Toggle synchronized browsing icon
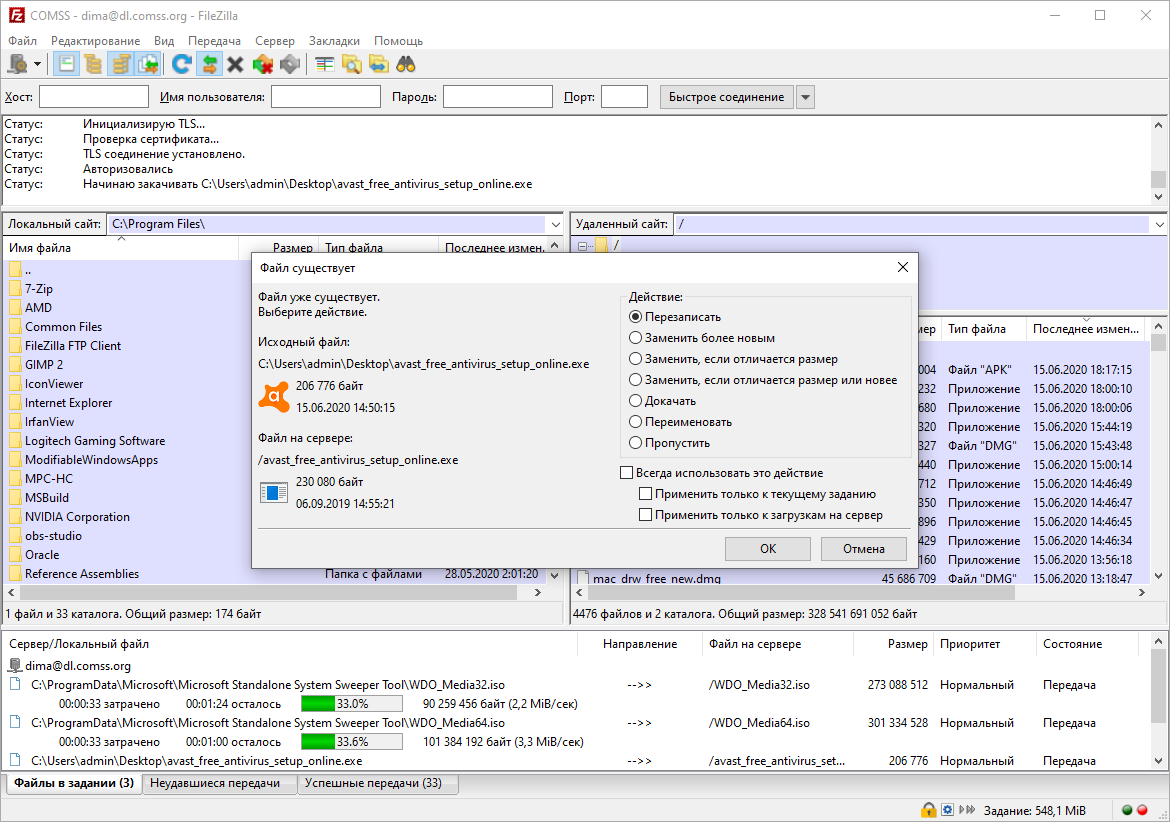1170x822 pixels. coord(378,65)
